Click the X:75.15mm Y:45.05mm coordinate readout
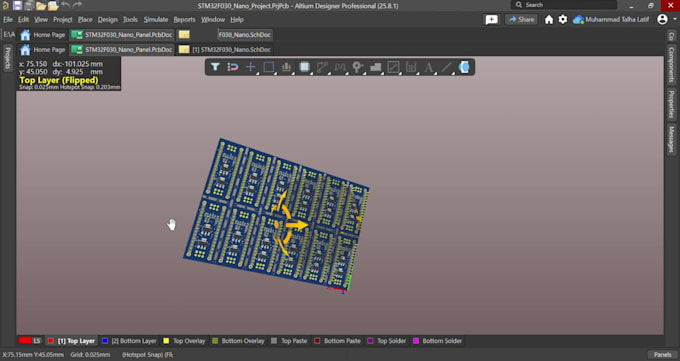 [x=33, y=354]
